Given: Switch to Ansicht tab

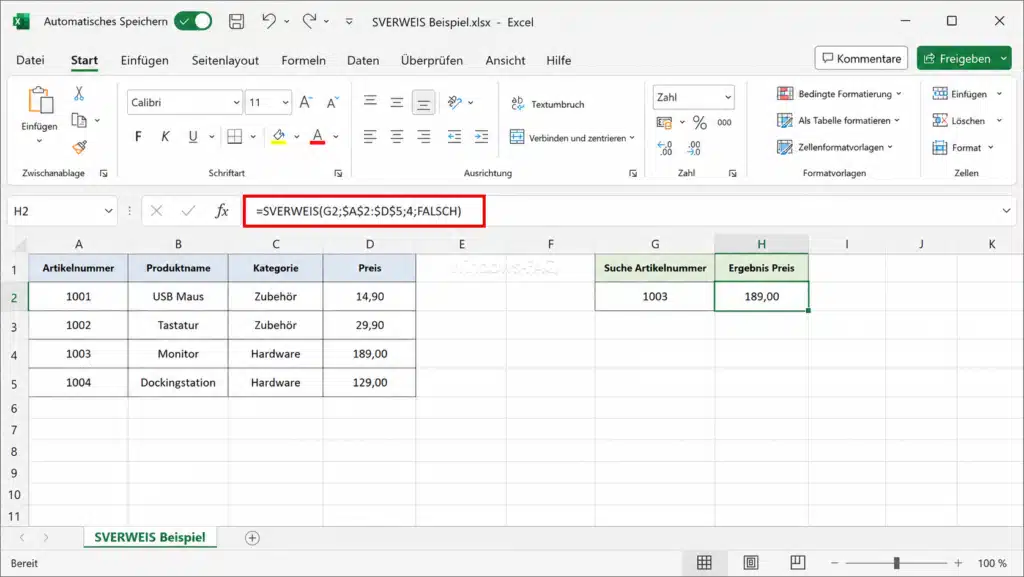Looking at the screenshot, I should 505,60.
